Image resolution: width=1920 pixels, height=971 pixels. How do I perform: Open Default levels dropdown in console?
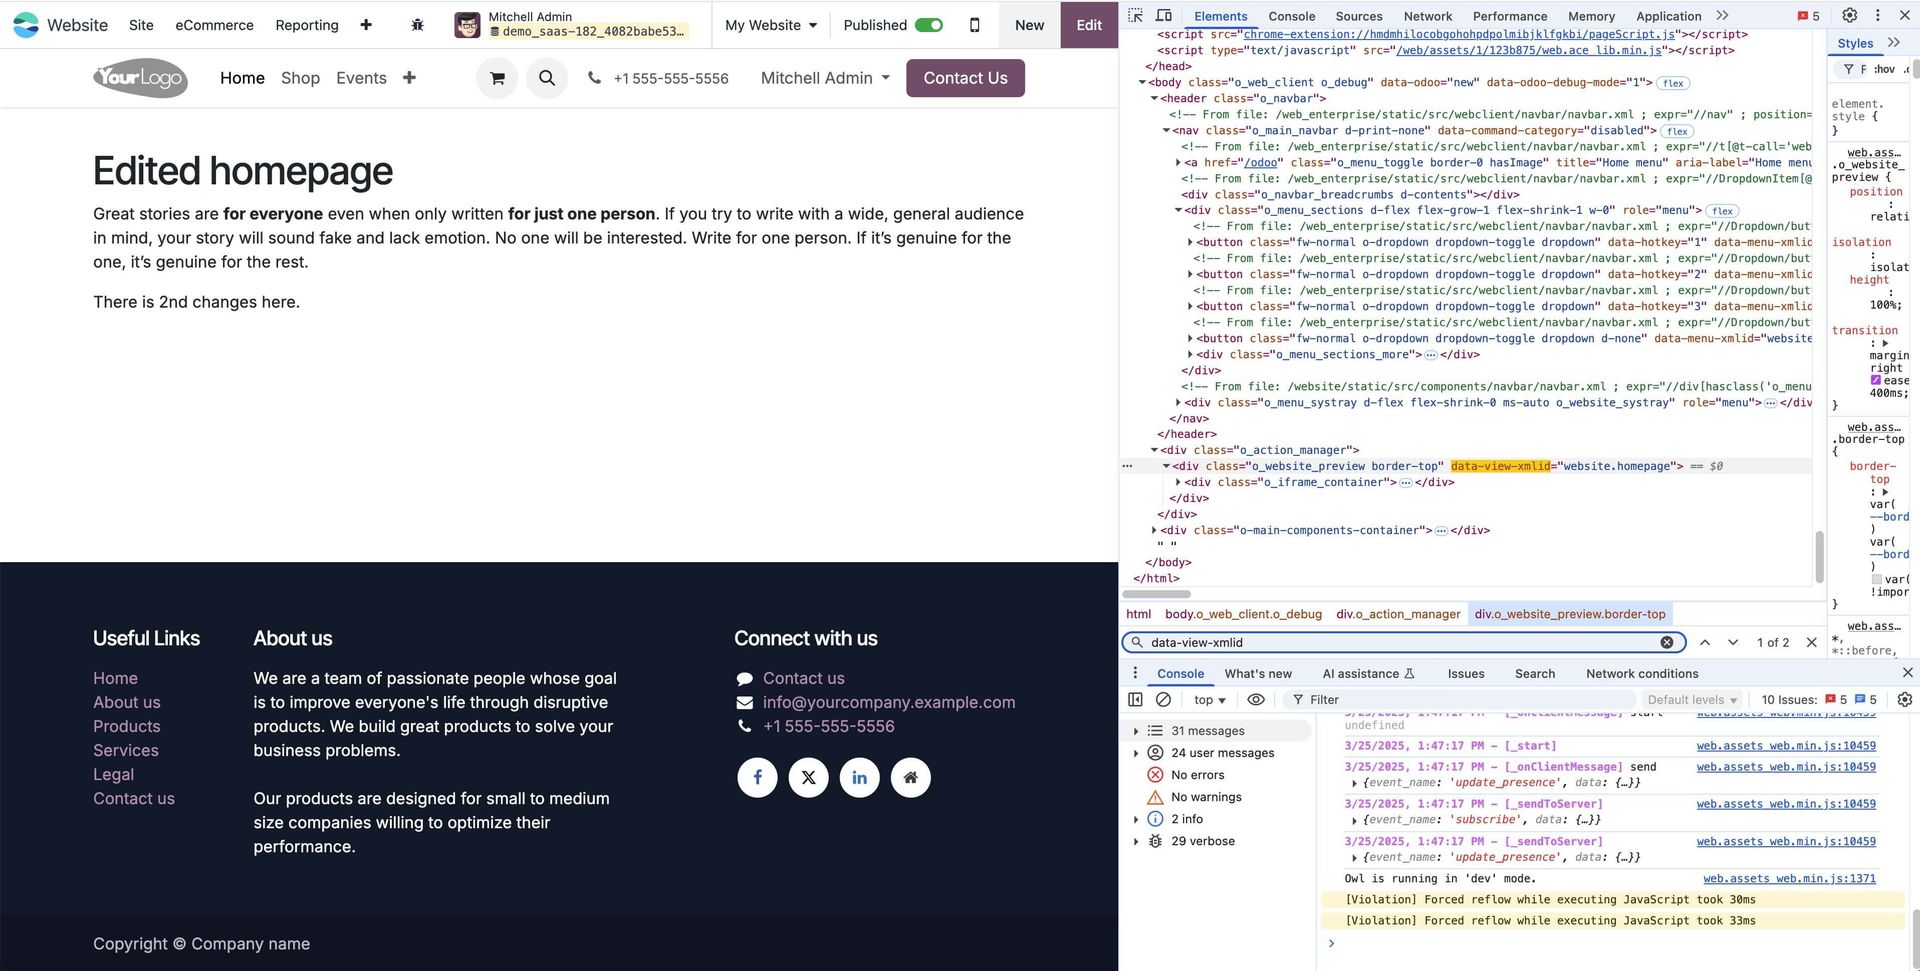coord(1692,700)
